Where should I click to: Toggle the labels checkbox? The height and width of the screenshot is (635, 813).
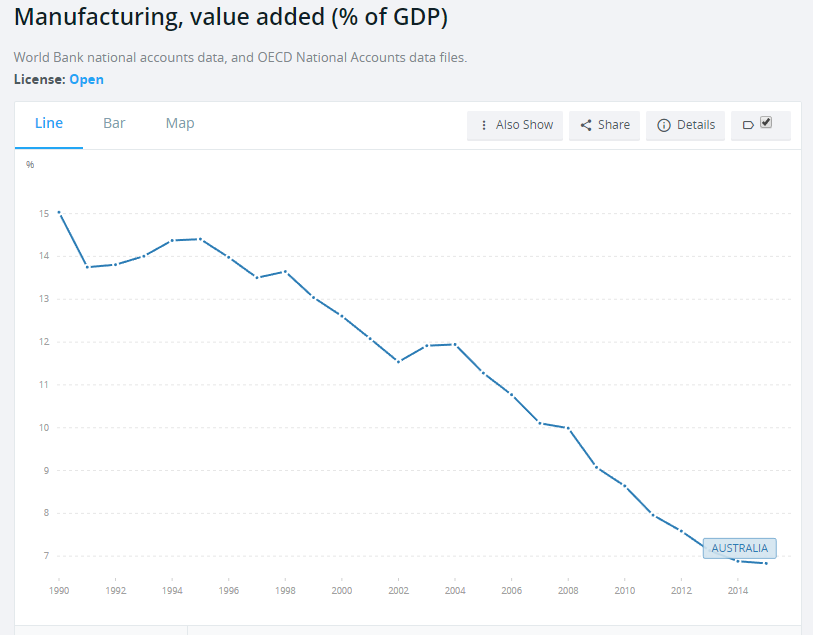(x=766, y=122)
